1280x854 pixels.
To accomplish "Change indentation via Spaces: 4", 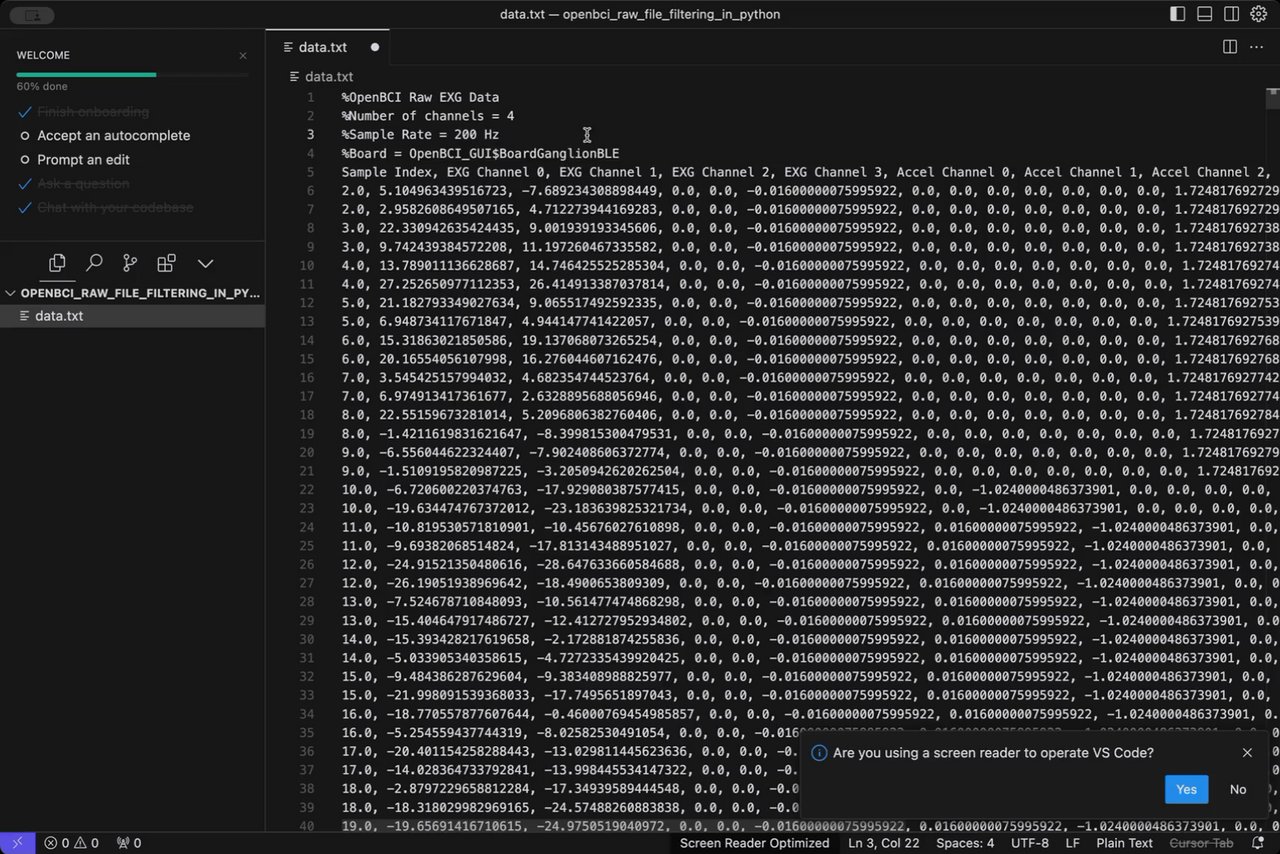I will coord(965,843).
